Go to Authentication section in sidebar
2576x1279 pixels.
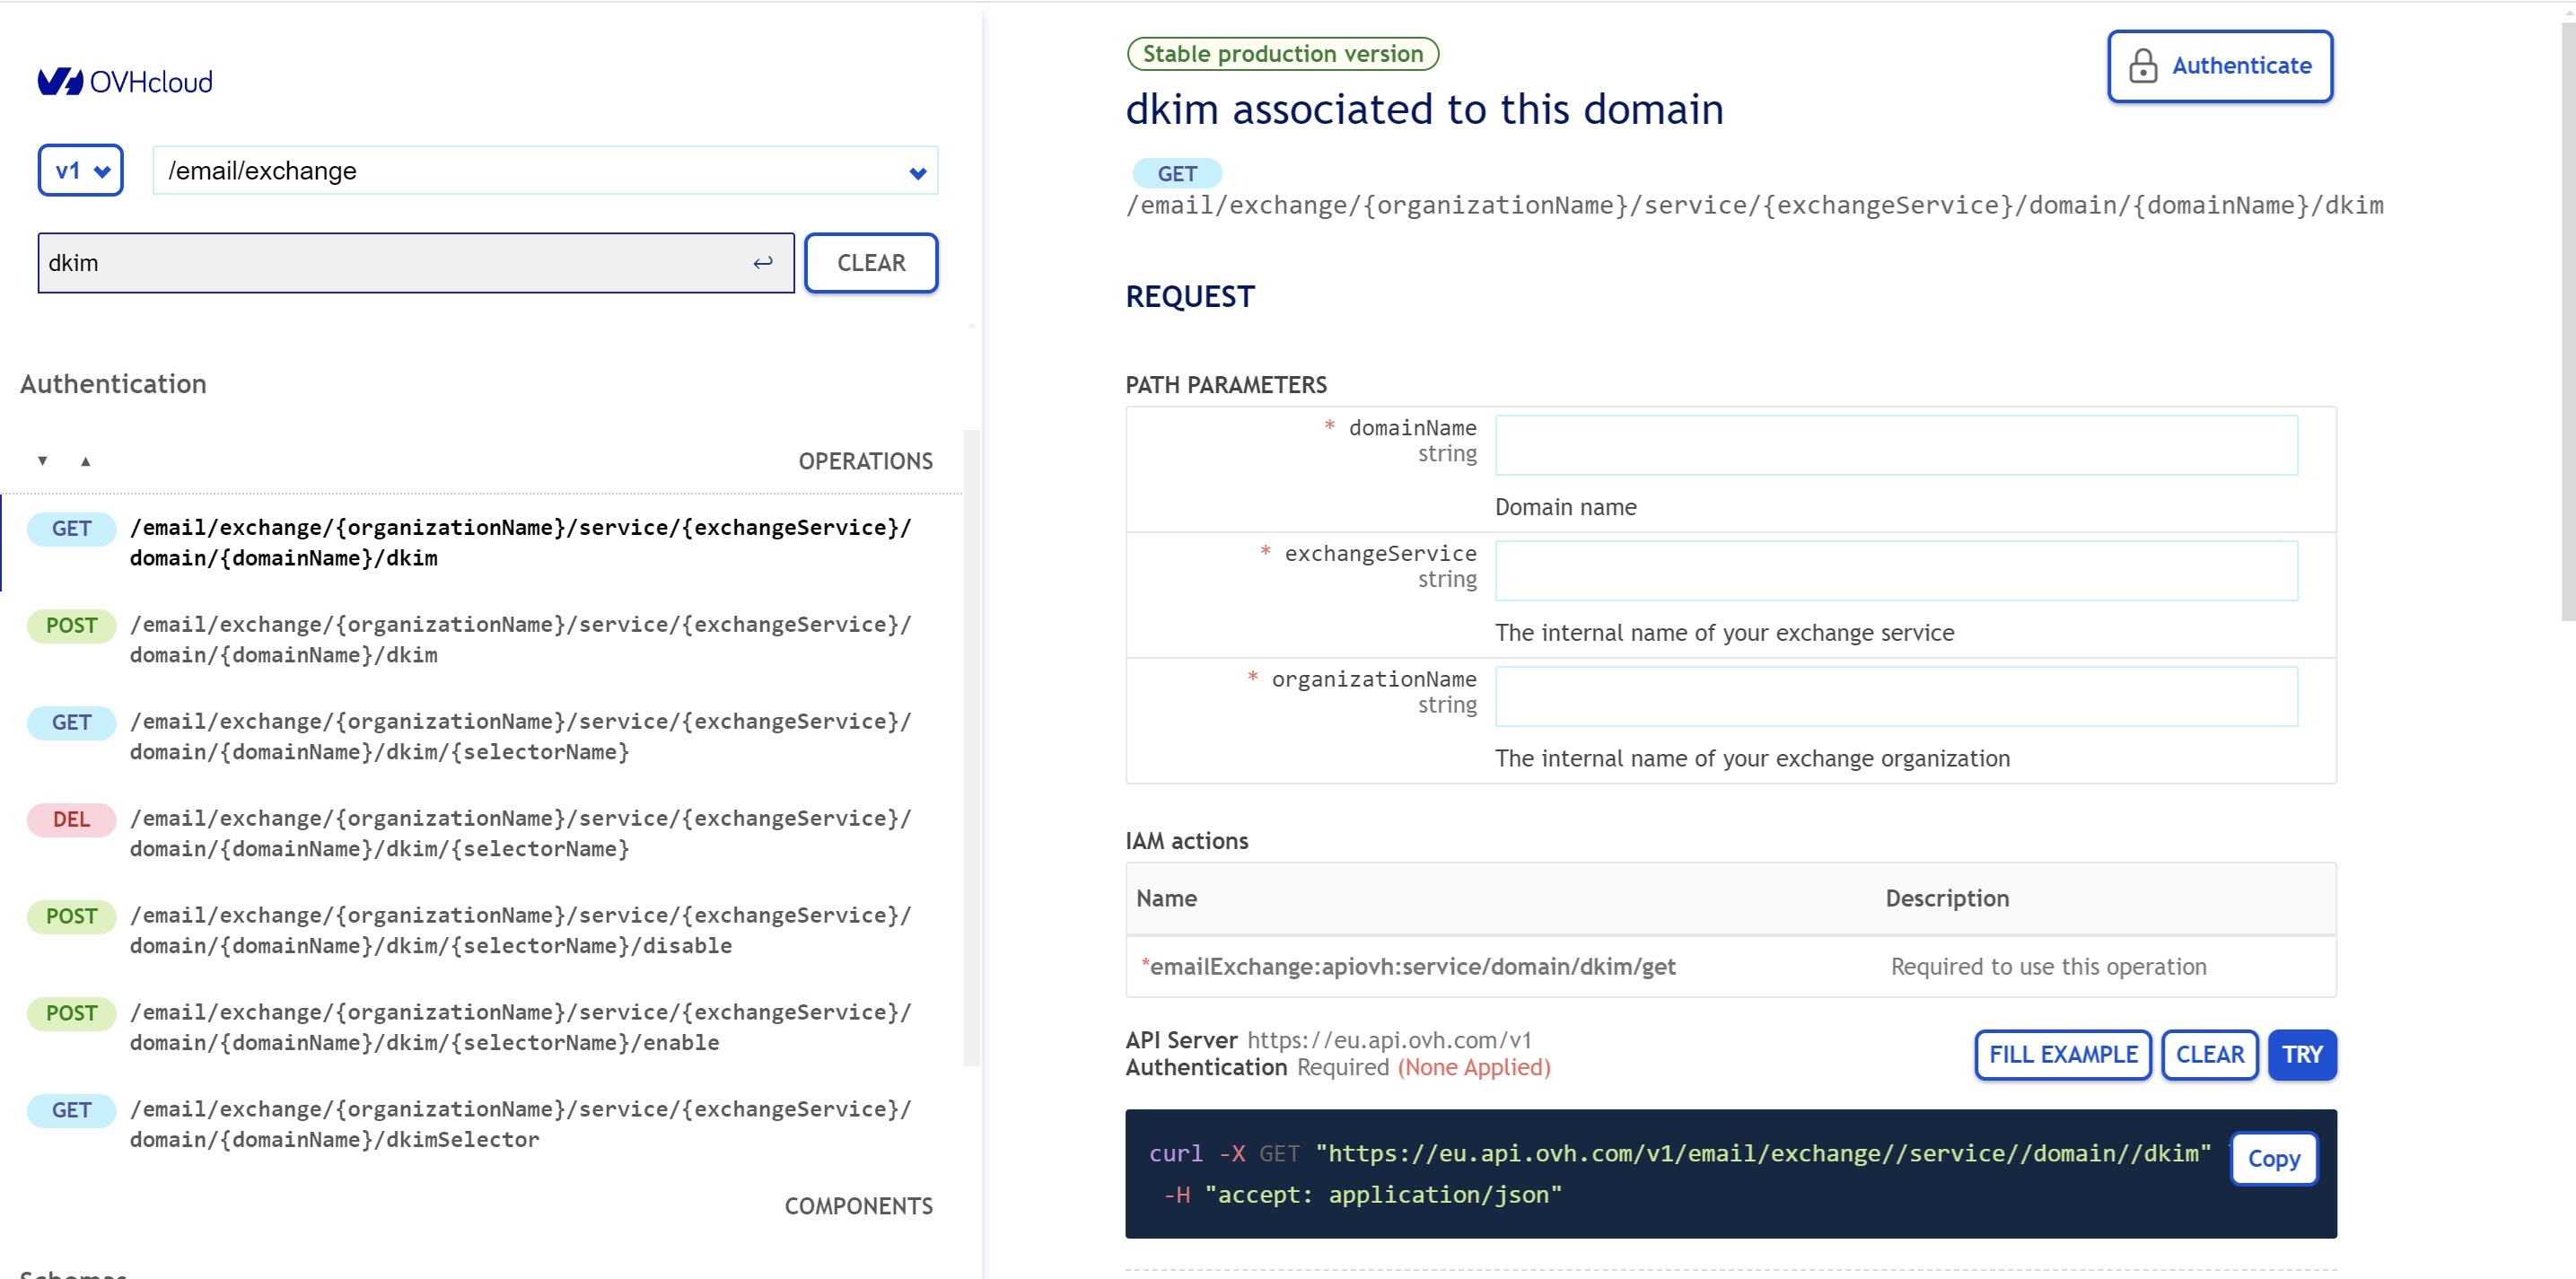coord(113,384)
